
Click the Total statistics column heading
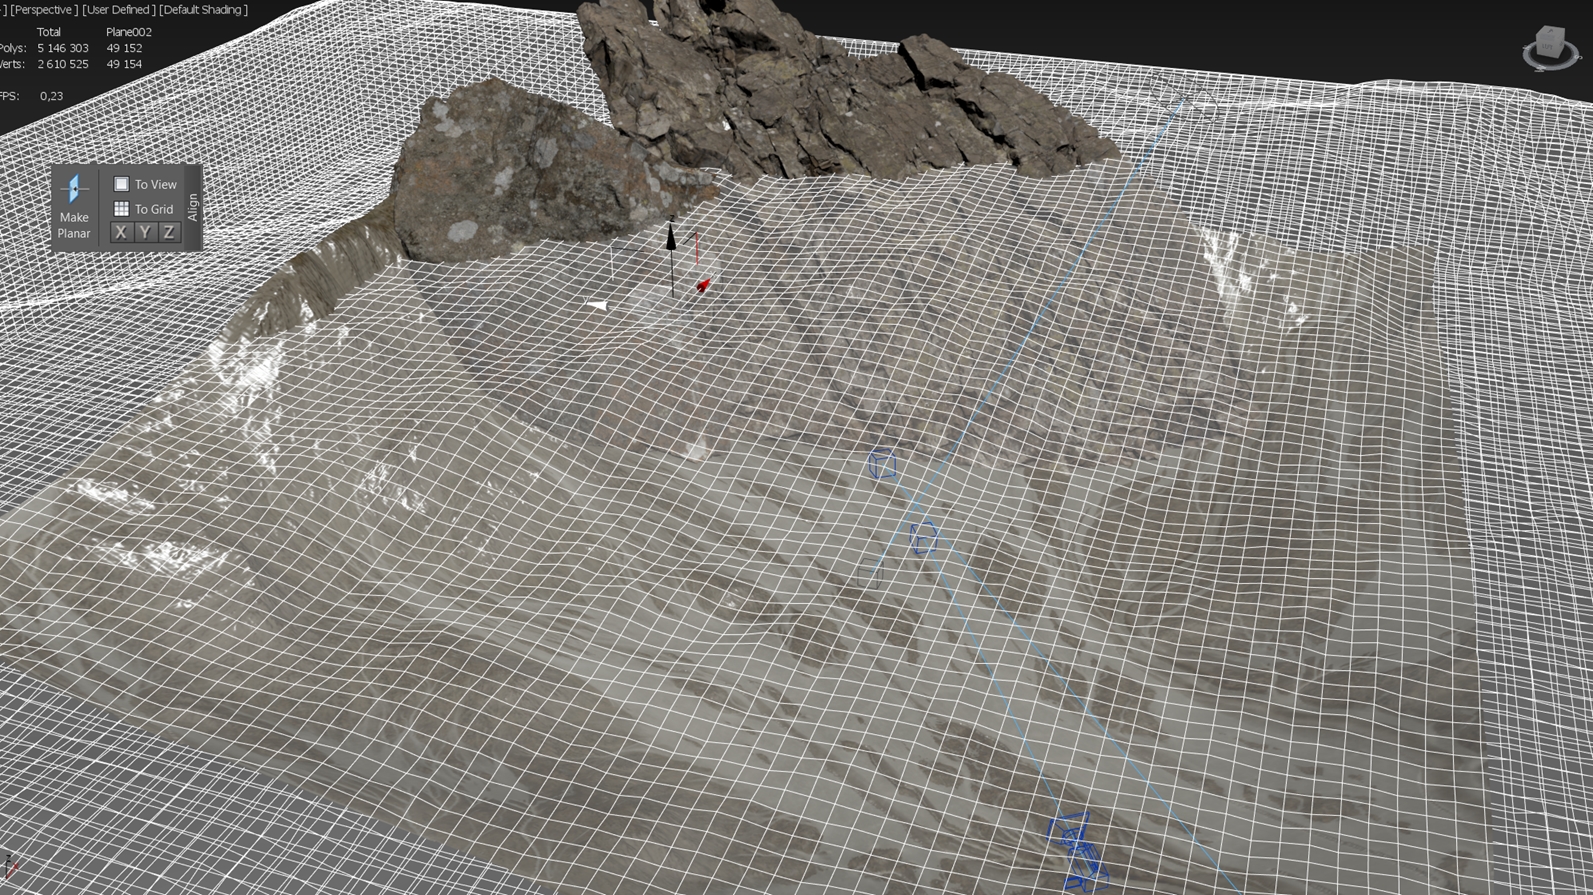tap(49, 32)
